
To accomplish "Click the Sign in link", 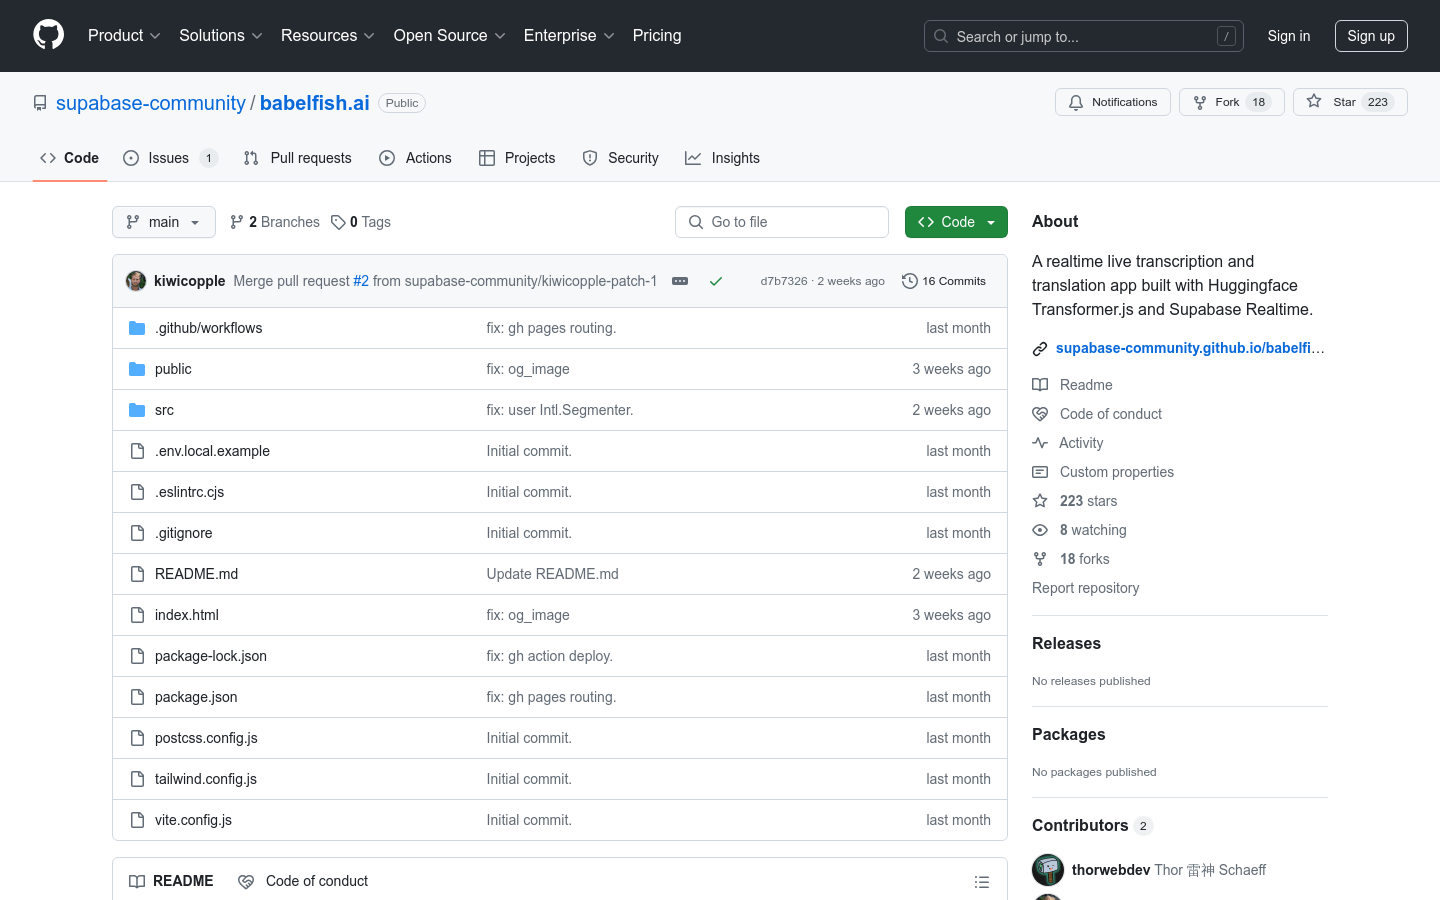I will (1289, 36).
